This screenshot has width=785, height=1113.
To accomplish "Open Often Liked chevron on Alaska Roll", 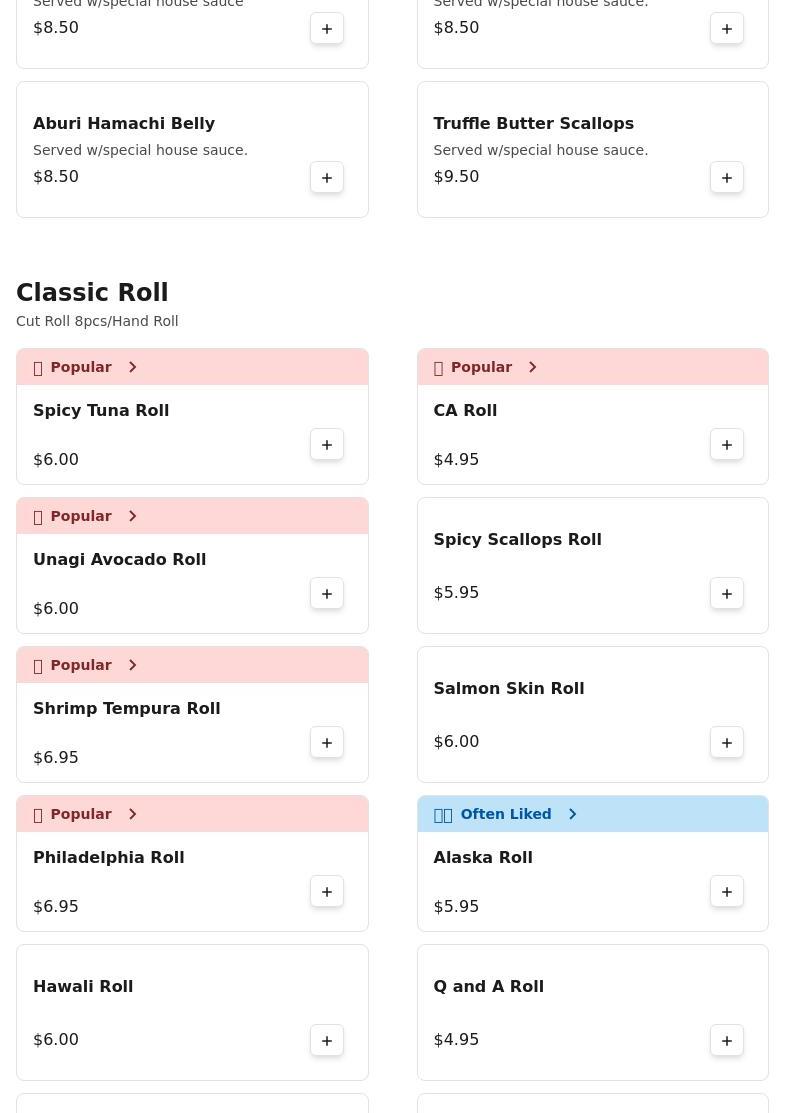I will point(572,814).
